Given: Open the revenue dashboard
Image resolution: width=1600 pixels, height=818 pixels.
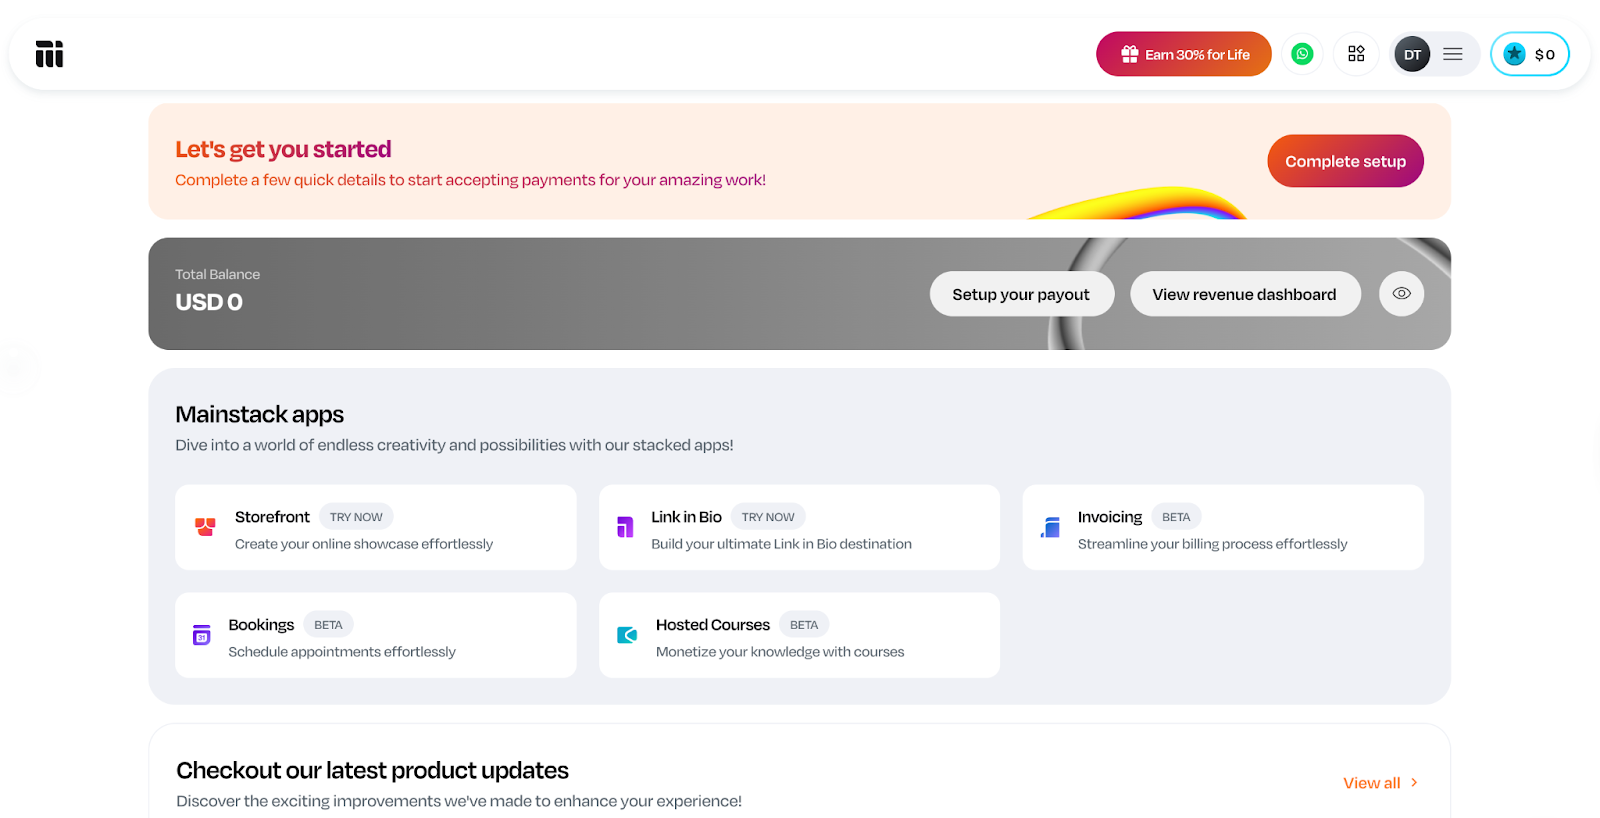Looking at the screenshot, I should click(x=1244, y=293).
